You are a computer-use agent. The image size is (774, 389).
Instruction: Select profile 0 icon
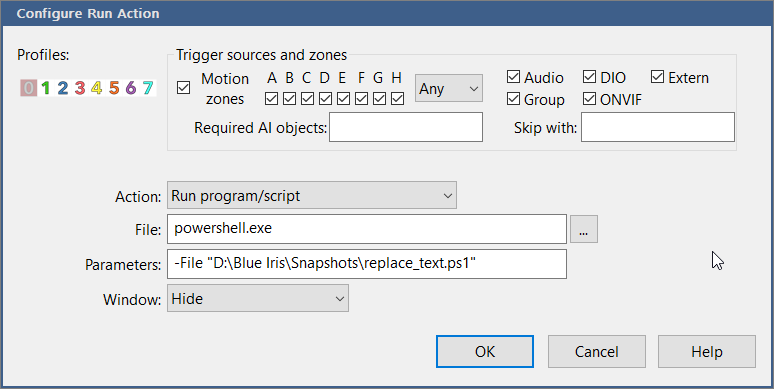click(x=29, y=88)
